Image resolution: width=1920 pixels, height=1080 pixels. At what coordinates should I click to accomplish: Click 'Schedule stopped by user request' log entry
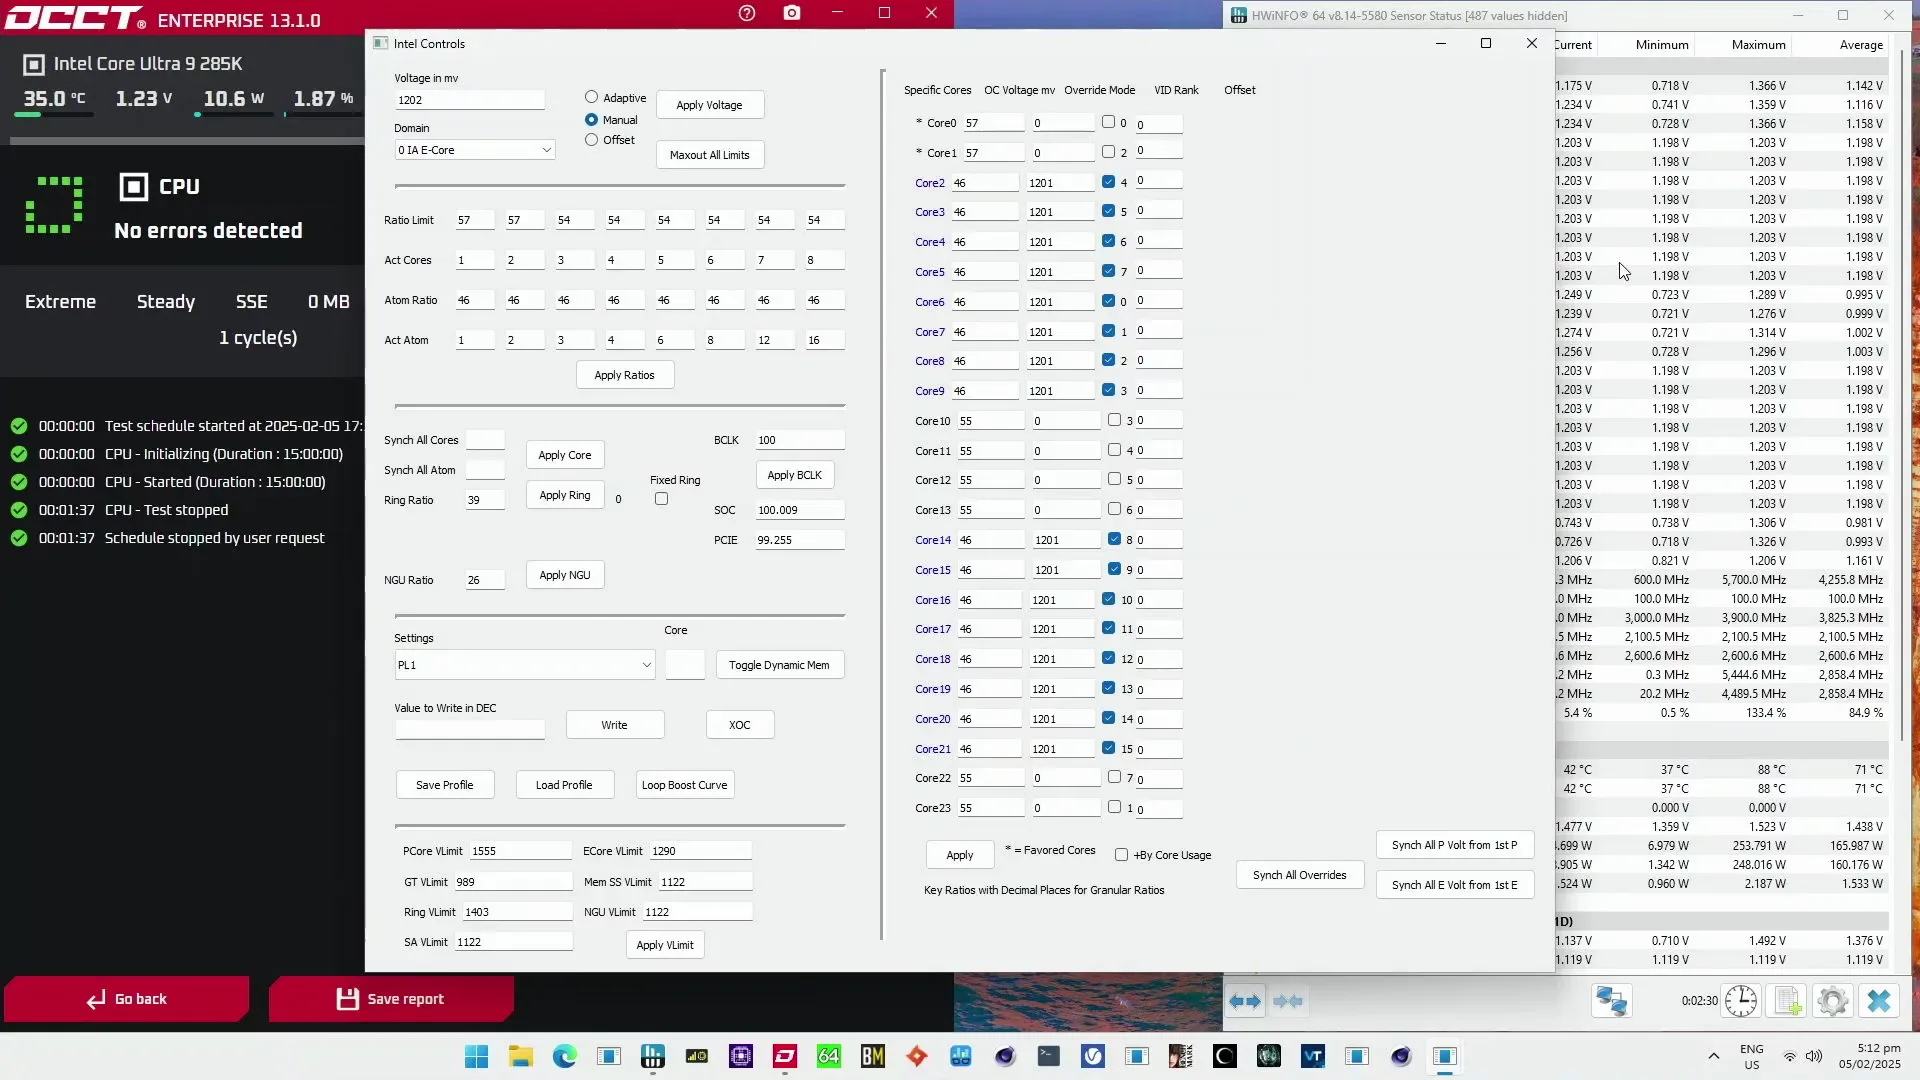(x=214, y=538)
